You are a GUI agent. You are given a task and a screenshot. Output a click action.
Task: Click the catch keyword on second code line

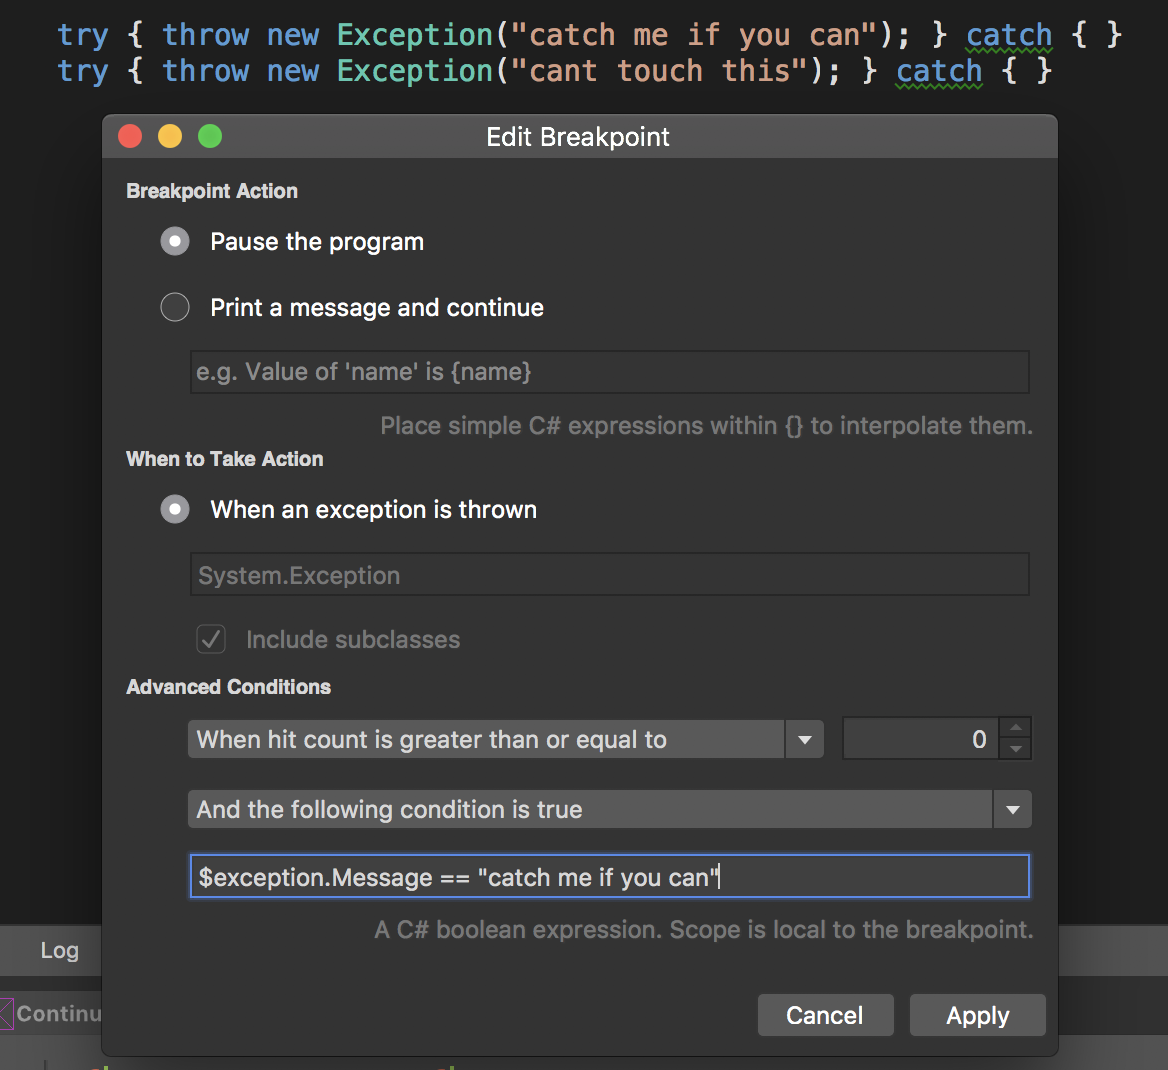click(939, 72)
